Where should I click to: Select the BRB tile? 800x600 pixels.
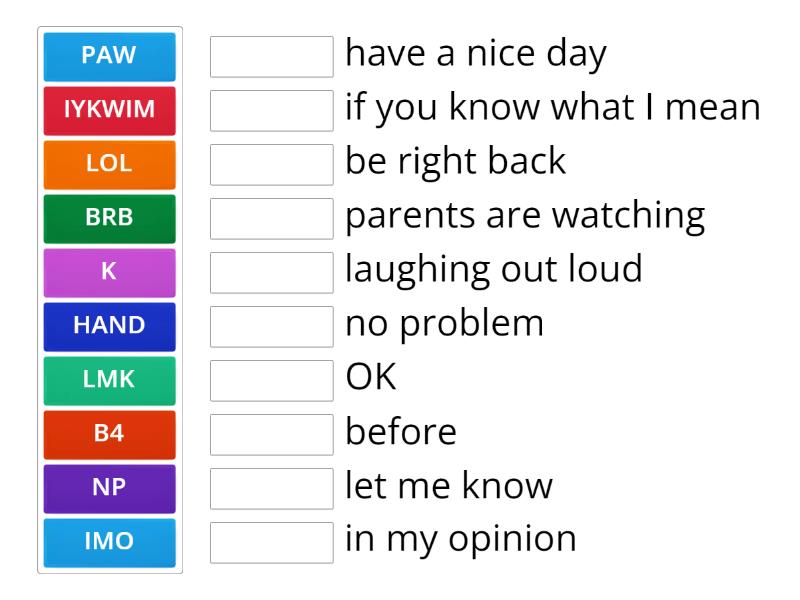pyautogui.click(x=109, y=218)
